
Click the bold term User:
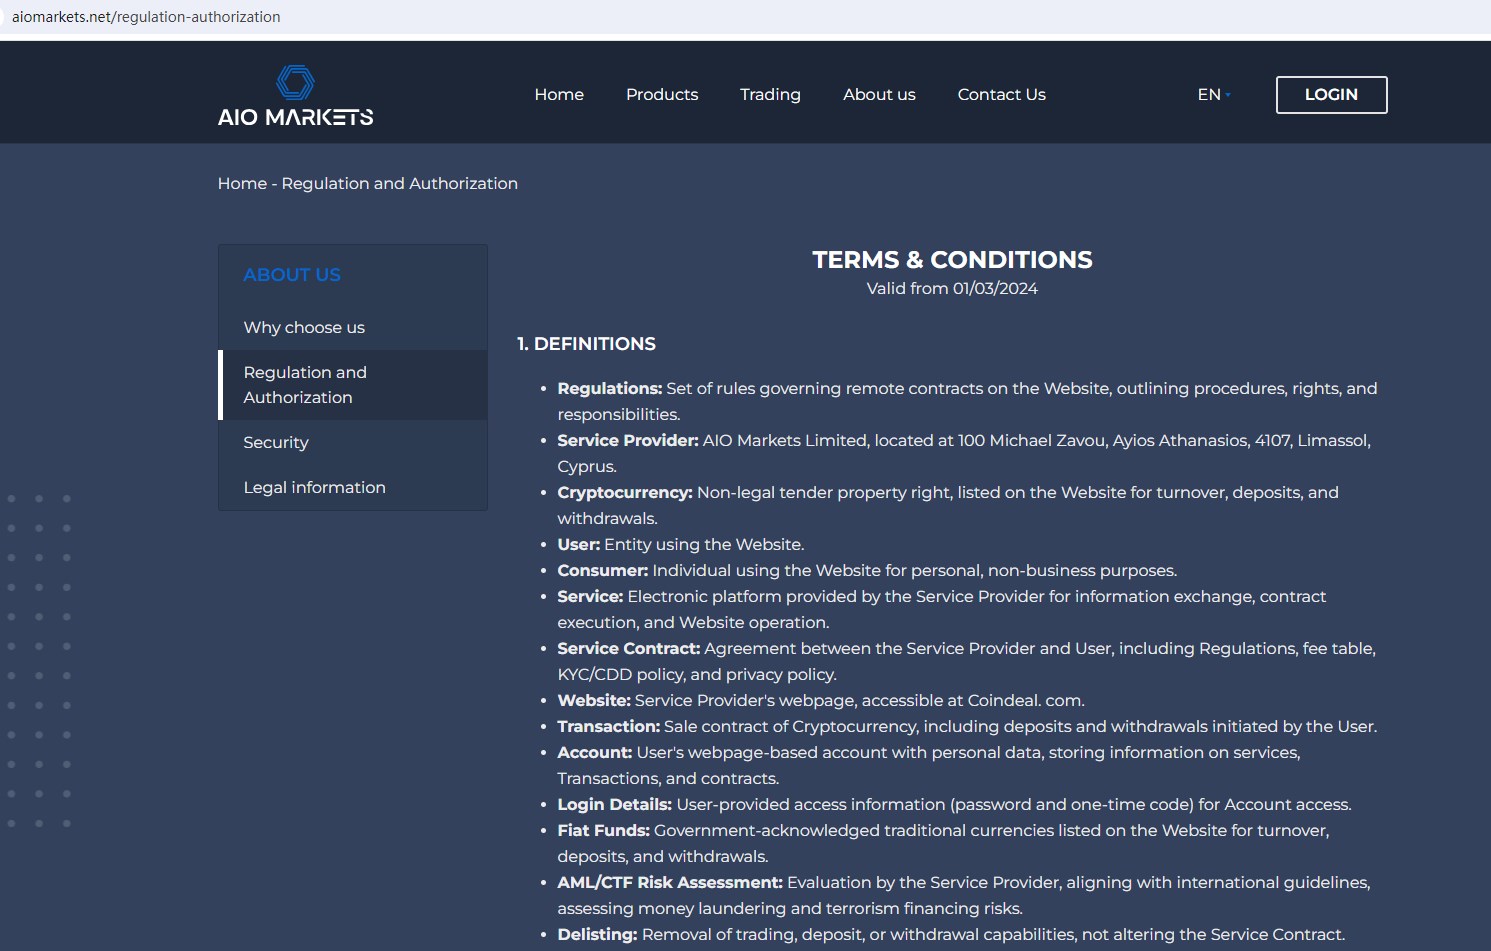(579, 544)
